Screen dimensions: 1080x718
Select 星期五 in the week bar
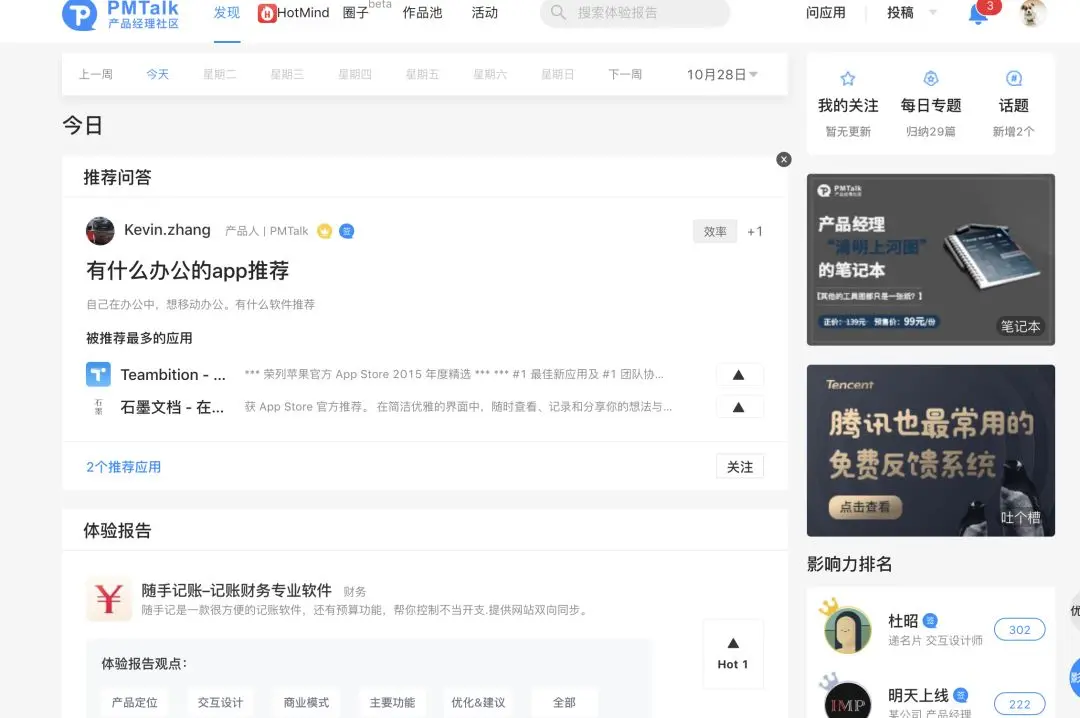(422, 74)
